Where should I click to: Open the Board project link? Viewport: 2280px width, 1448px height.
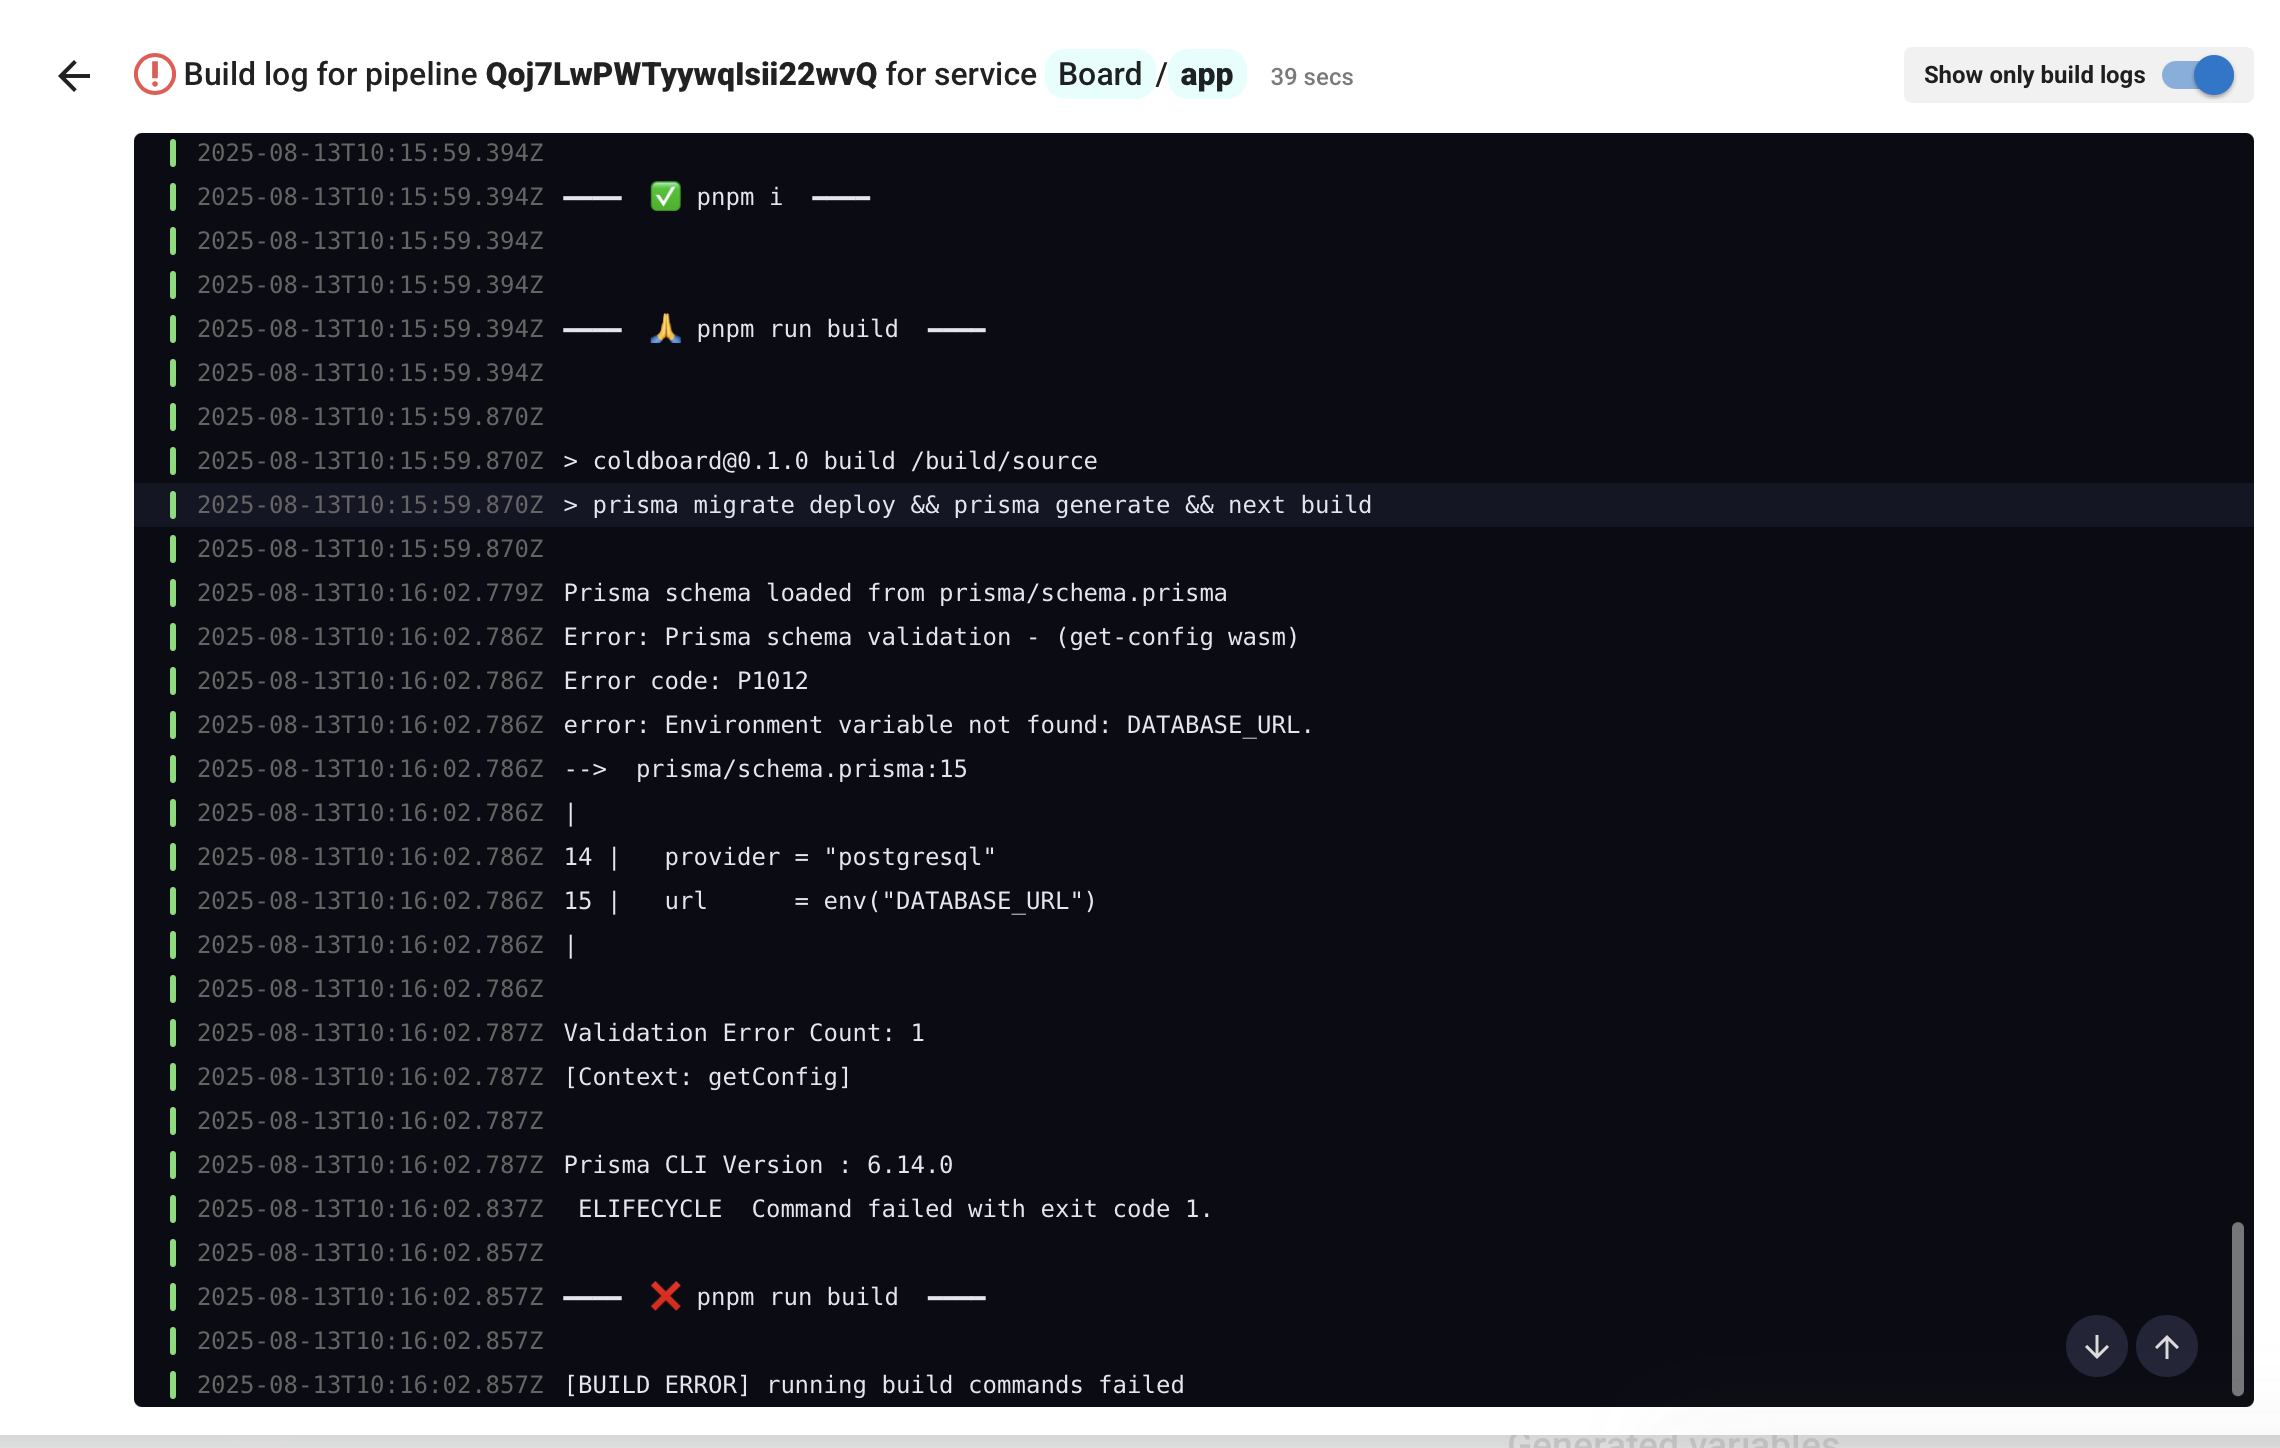pos(1099,75)
